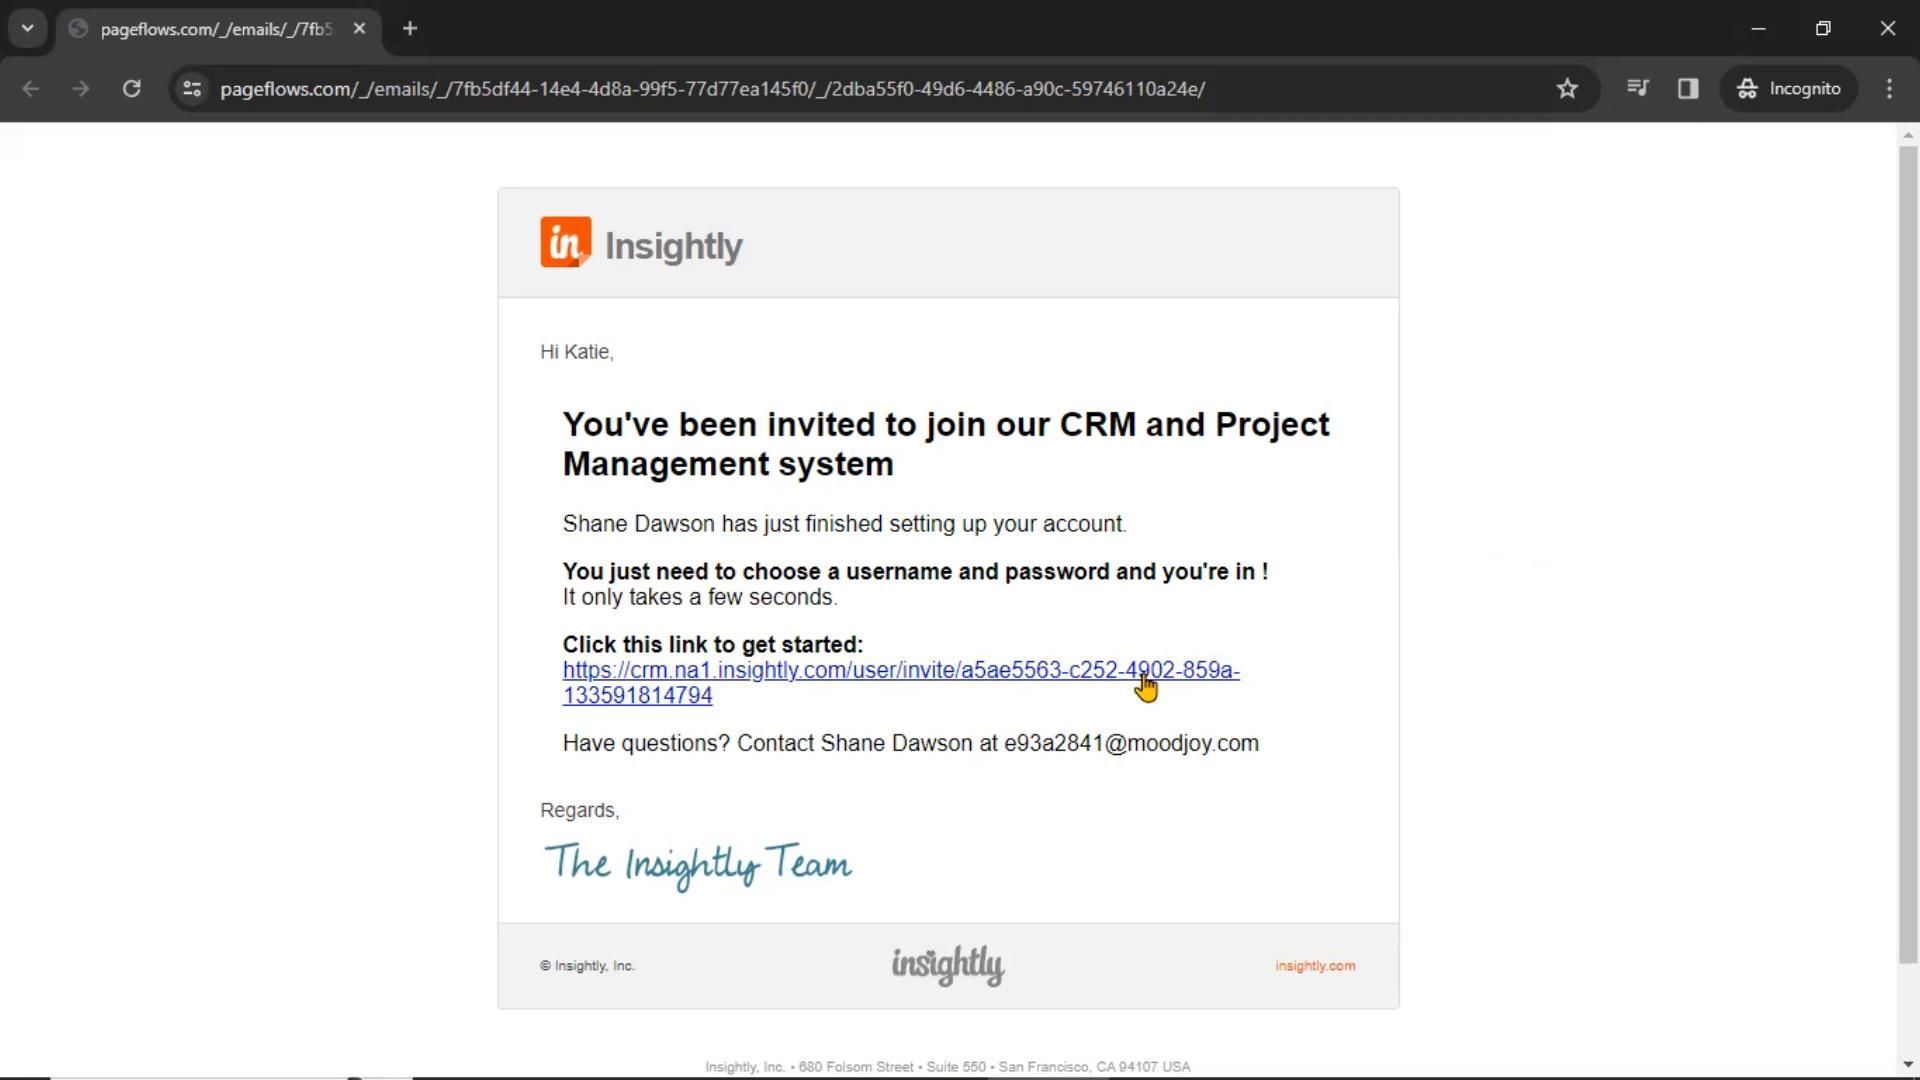The height and width of the screenshot is (1080, 1920).
Task: Select the pageflows.com emails tab
Action: point(215,29)
